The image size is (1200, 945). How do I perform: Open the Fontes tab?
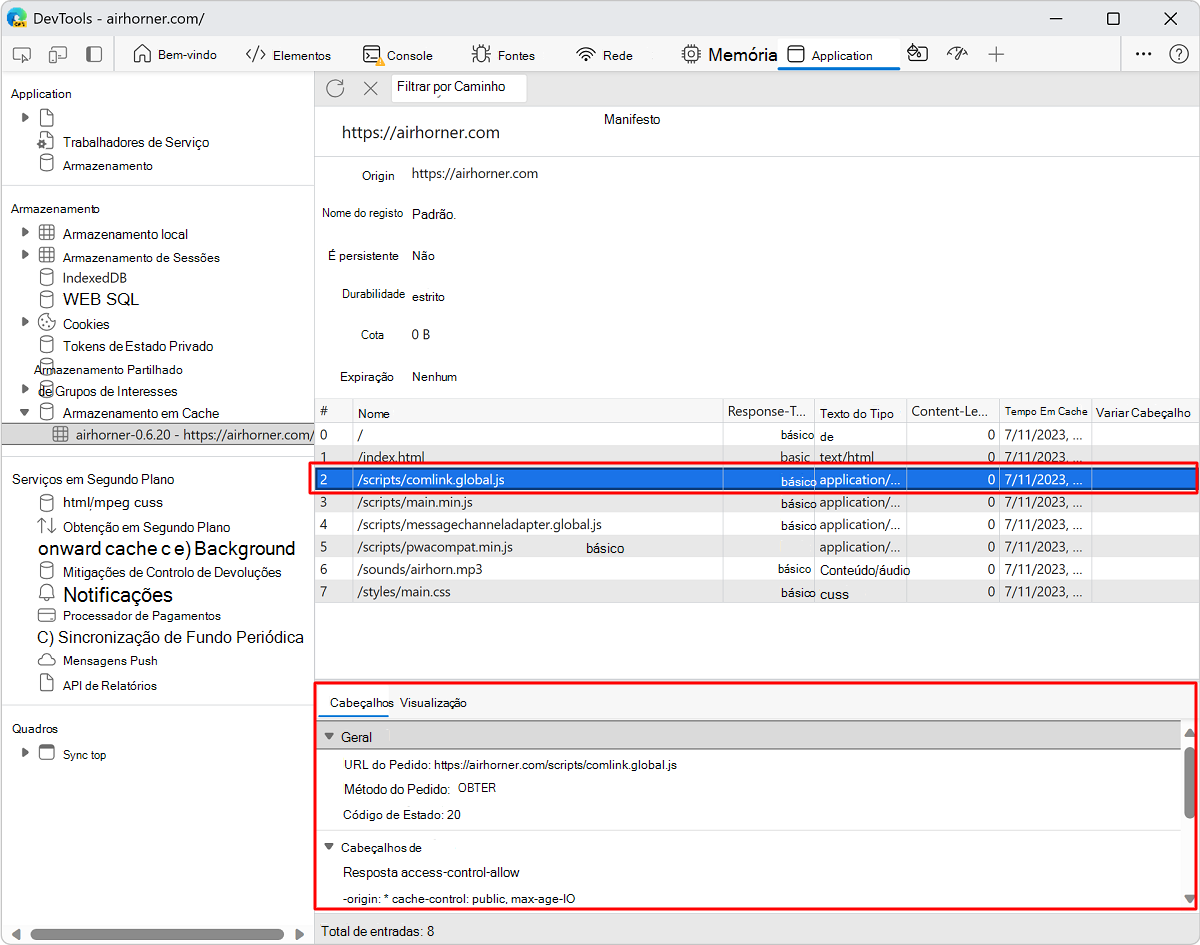[503, 55]
